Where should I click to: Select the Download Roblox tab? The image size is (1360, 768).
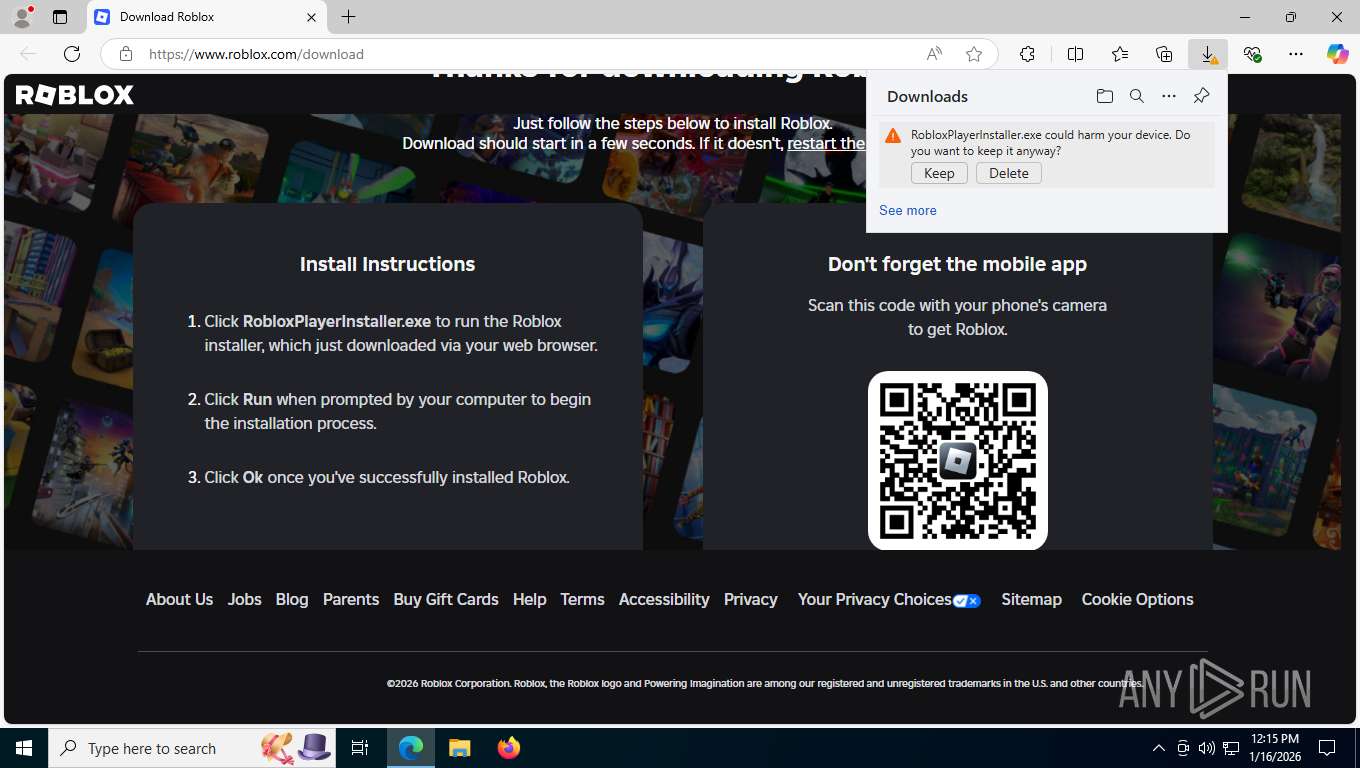coord(207,17)
